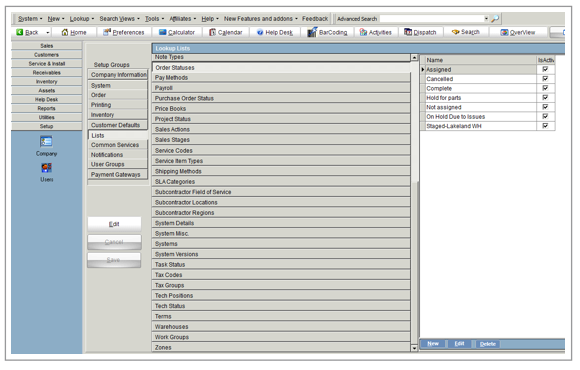
Task: Click the Back arrow icon
Action: [x=20, y=32]
